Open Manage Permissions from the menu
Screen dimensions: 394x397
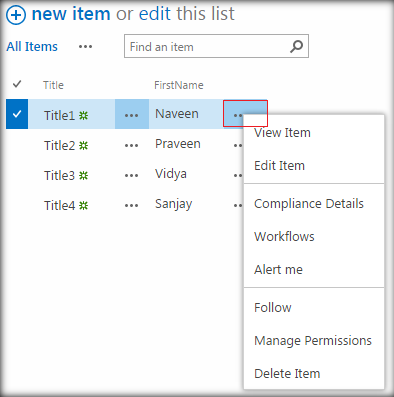click(x=313, y=341)
